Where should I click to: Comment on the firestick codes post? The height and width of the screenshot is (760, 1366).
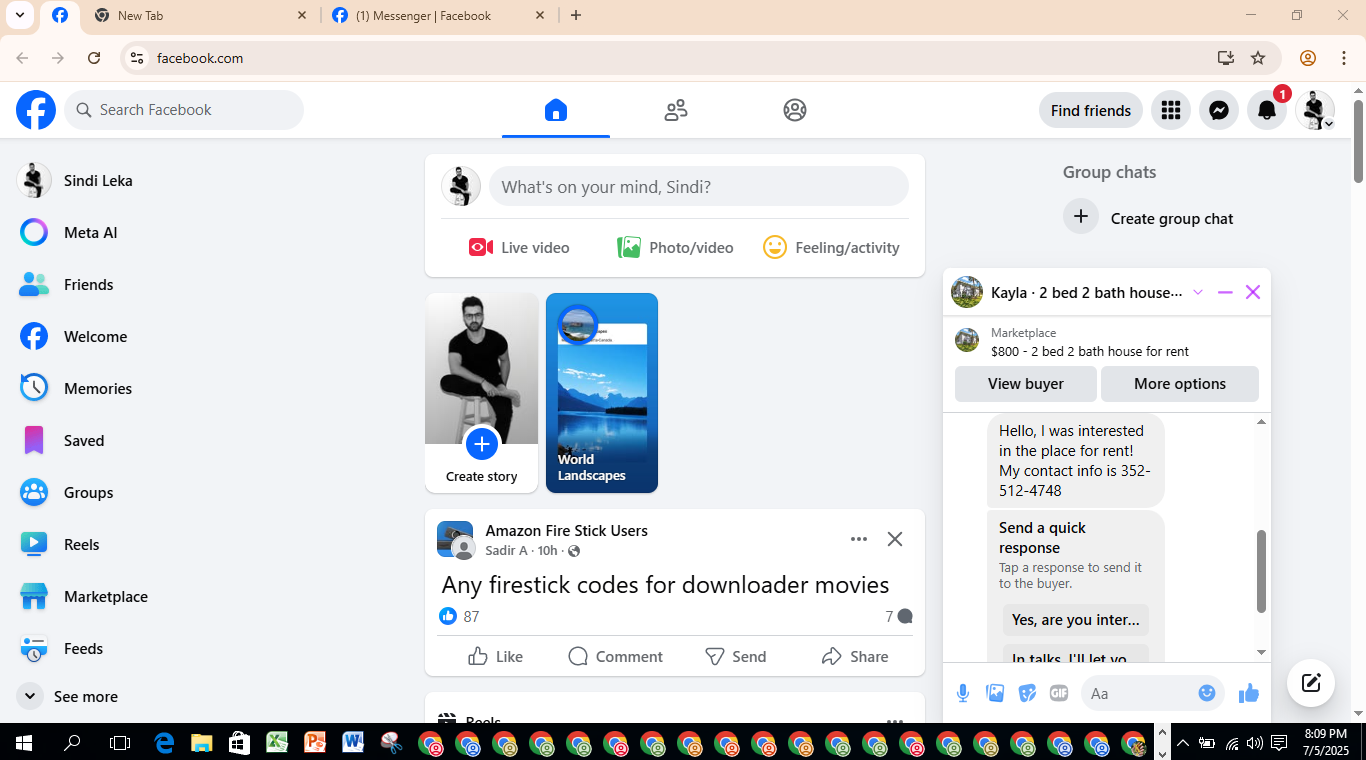615,657
